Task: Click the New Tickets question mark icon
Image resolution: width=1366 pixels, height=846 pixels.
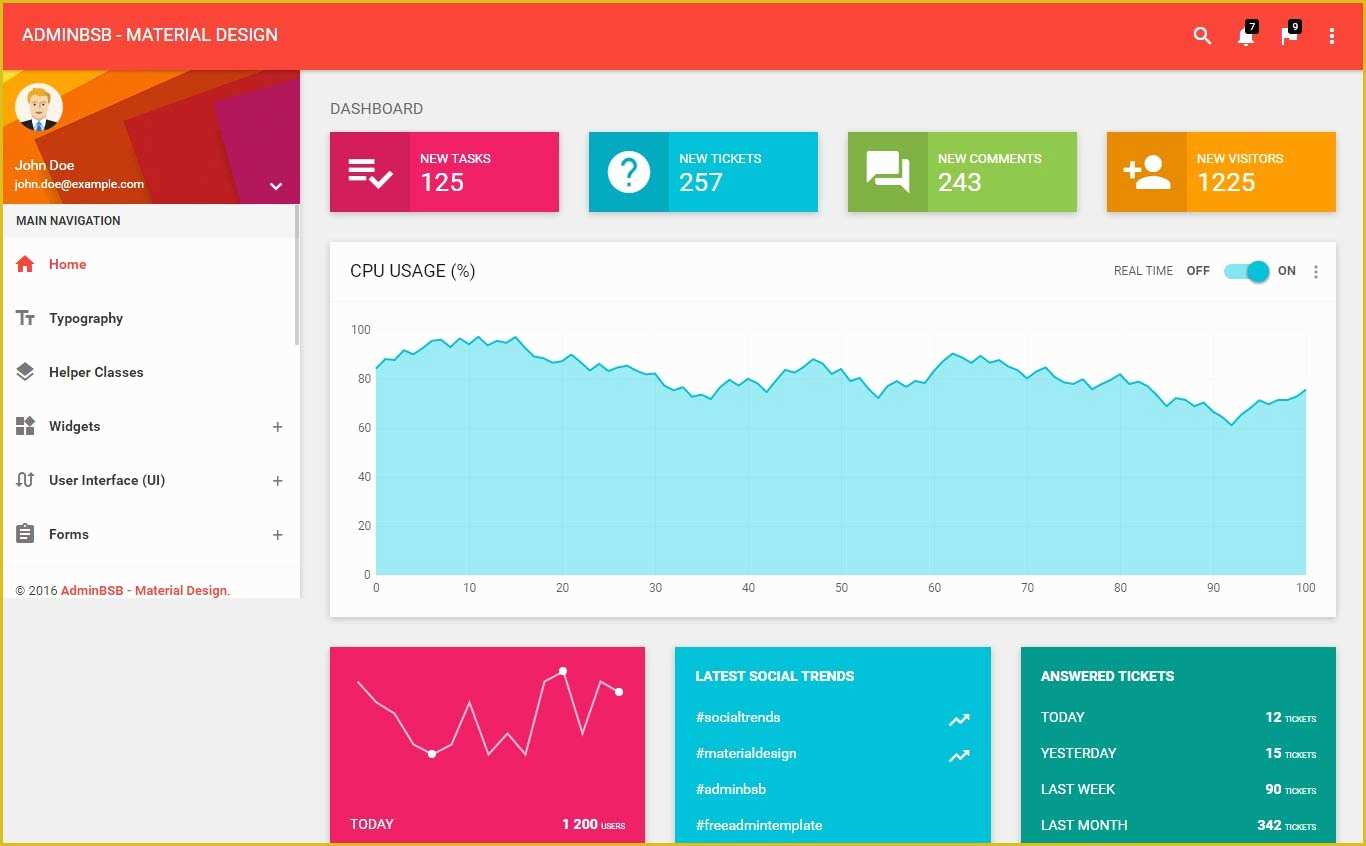Action: [x=629, y=172]
